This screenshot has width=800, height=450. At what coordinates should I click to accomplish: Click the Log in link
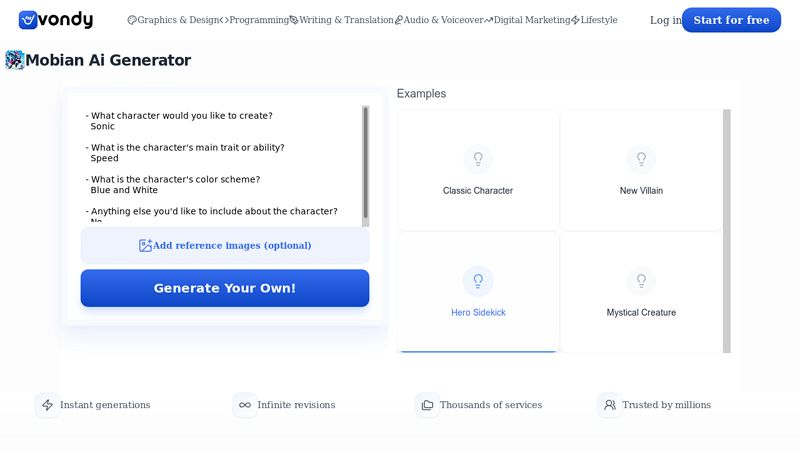coord(666,20)
